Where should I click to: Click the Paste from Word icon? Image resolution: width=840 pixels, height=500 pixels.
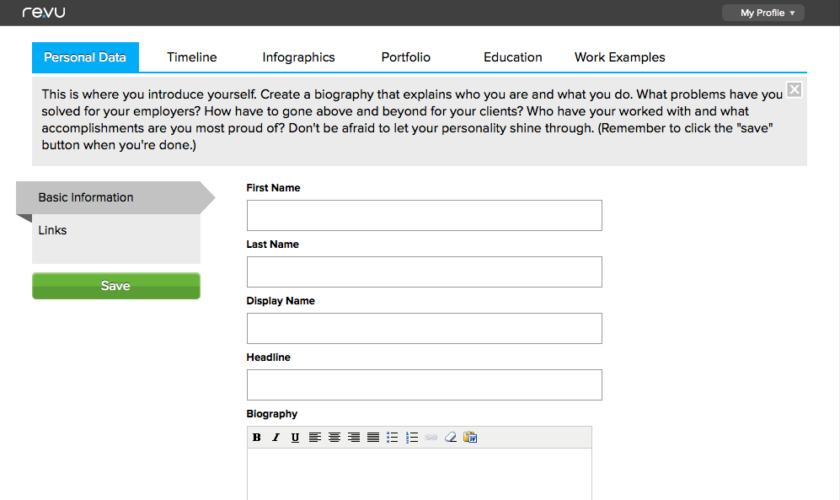point(470,438)
